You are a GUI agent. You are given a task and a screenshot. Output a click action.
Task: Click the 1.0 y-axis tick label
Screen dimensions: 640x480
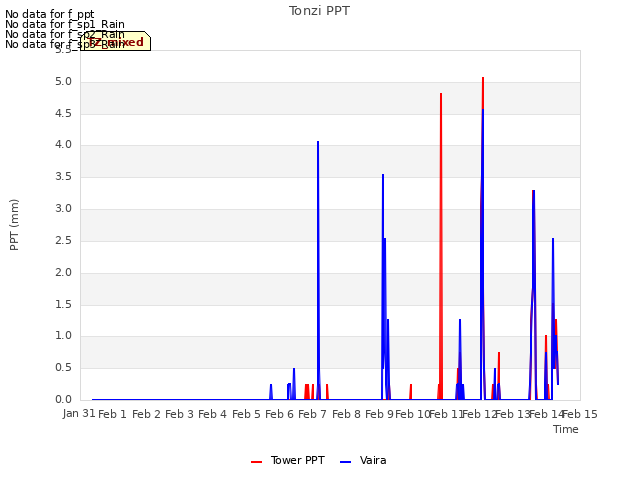pyautogui.click(x=63, y=336)
